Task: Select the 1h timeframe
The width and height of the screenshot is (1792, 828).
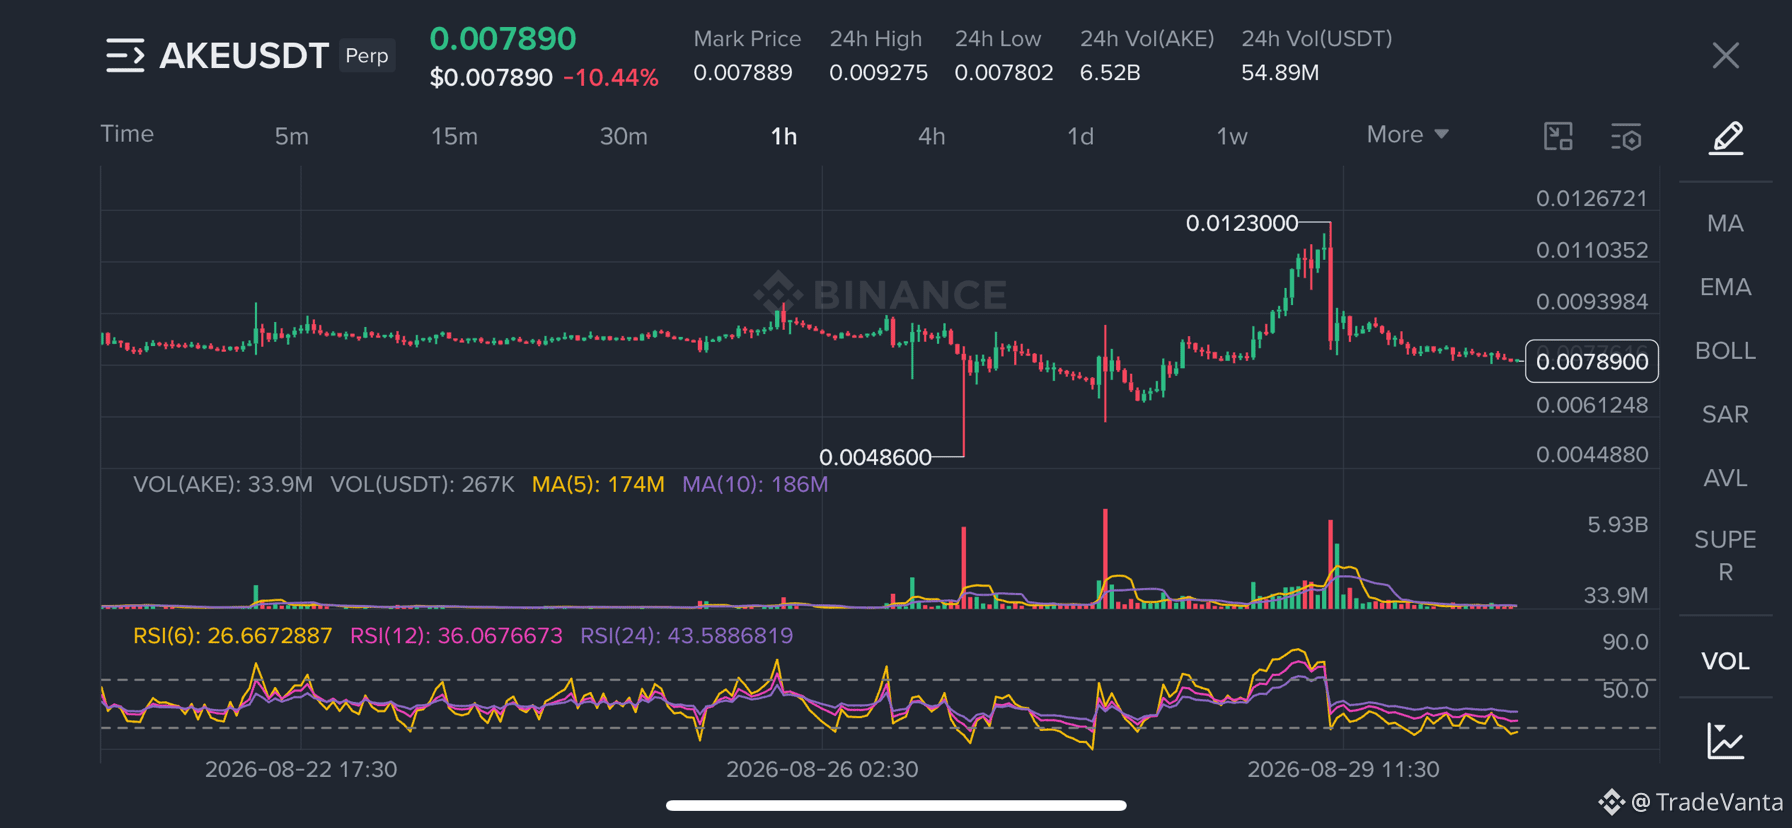Action: pyautogui.click(x=784, y=136)
